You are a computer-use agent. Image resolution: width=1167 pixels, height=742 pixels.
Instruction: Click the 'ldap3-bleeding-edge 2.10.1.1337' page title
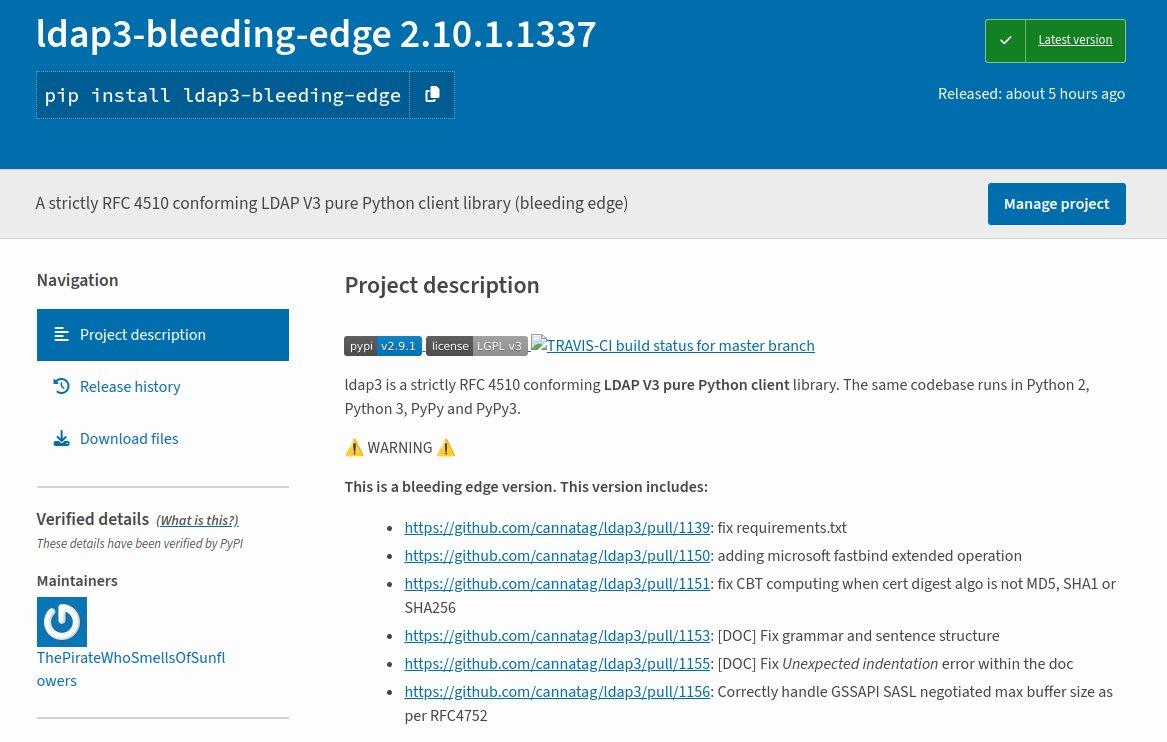[x=316, y=34]
